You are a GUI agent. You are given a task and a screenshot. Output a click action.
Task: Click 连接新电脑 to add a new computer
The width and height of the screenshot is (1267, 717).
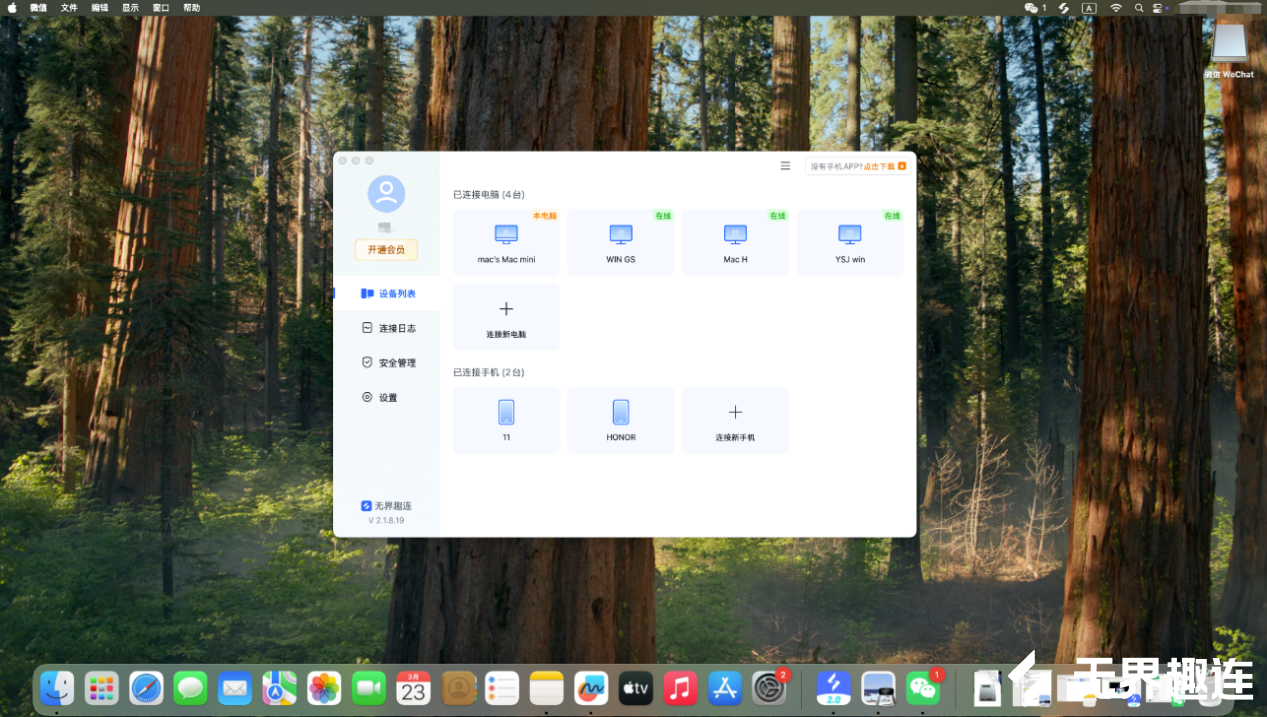pos(506,317)
